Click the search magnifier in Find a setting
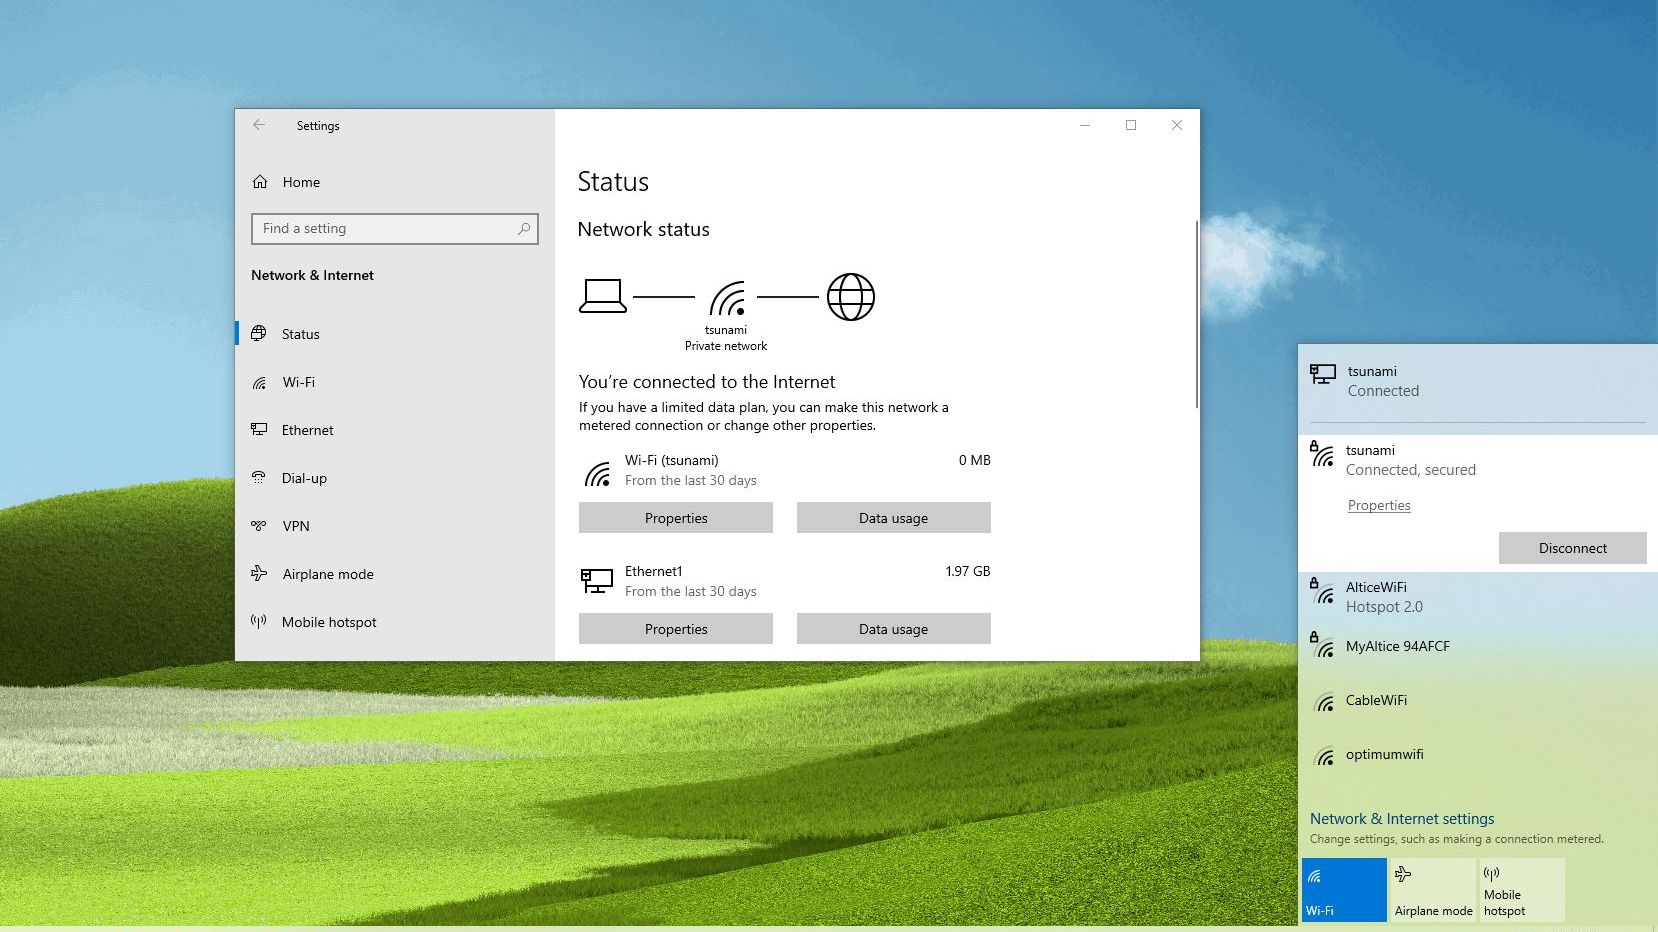Image resolution: width=1658 pixels, height=932 pixels. pos(523,228)
